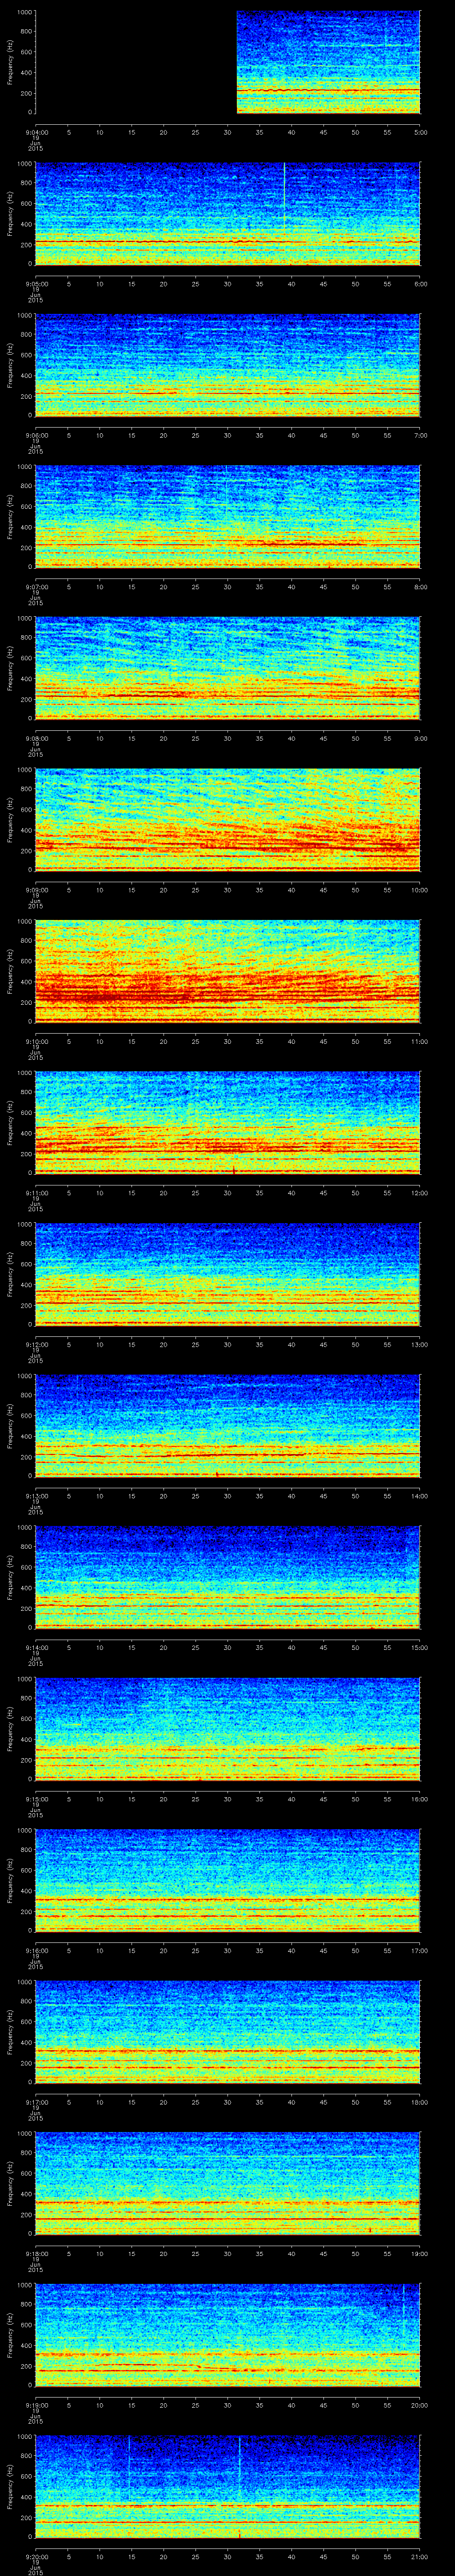Screen dimensions: 455x2576
Task: Select the 9:00 end-of-axis label
Action: (x=421, y=738)
